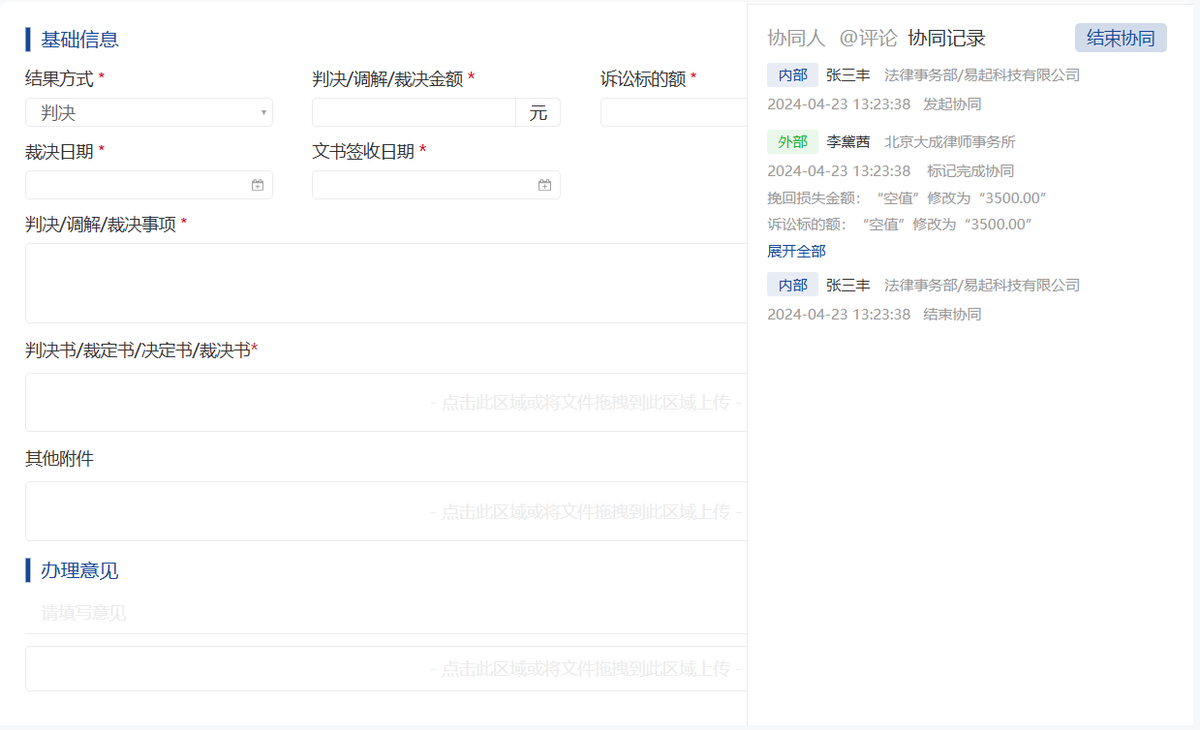Focus the 诉讼标的额 input field
The height and width of the screenshot is (730, 1200).
[673, 113]
